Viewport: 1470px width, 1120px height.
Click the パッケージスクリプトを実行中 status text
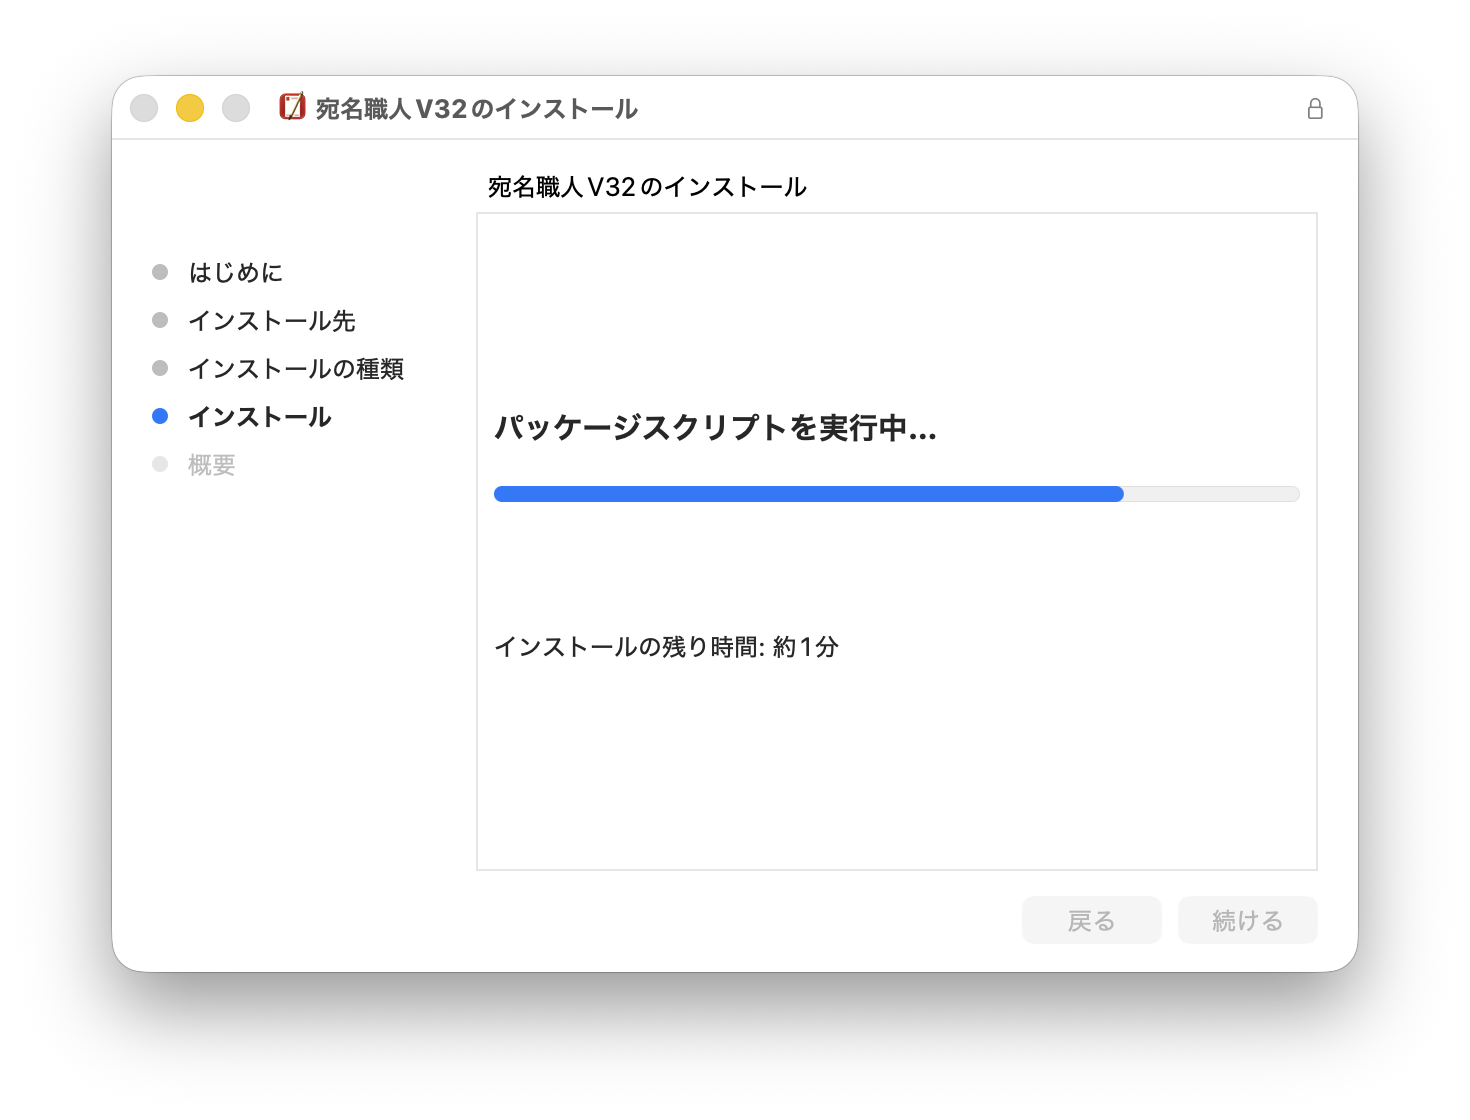point(715,428)
